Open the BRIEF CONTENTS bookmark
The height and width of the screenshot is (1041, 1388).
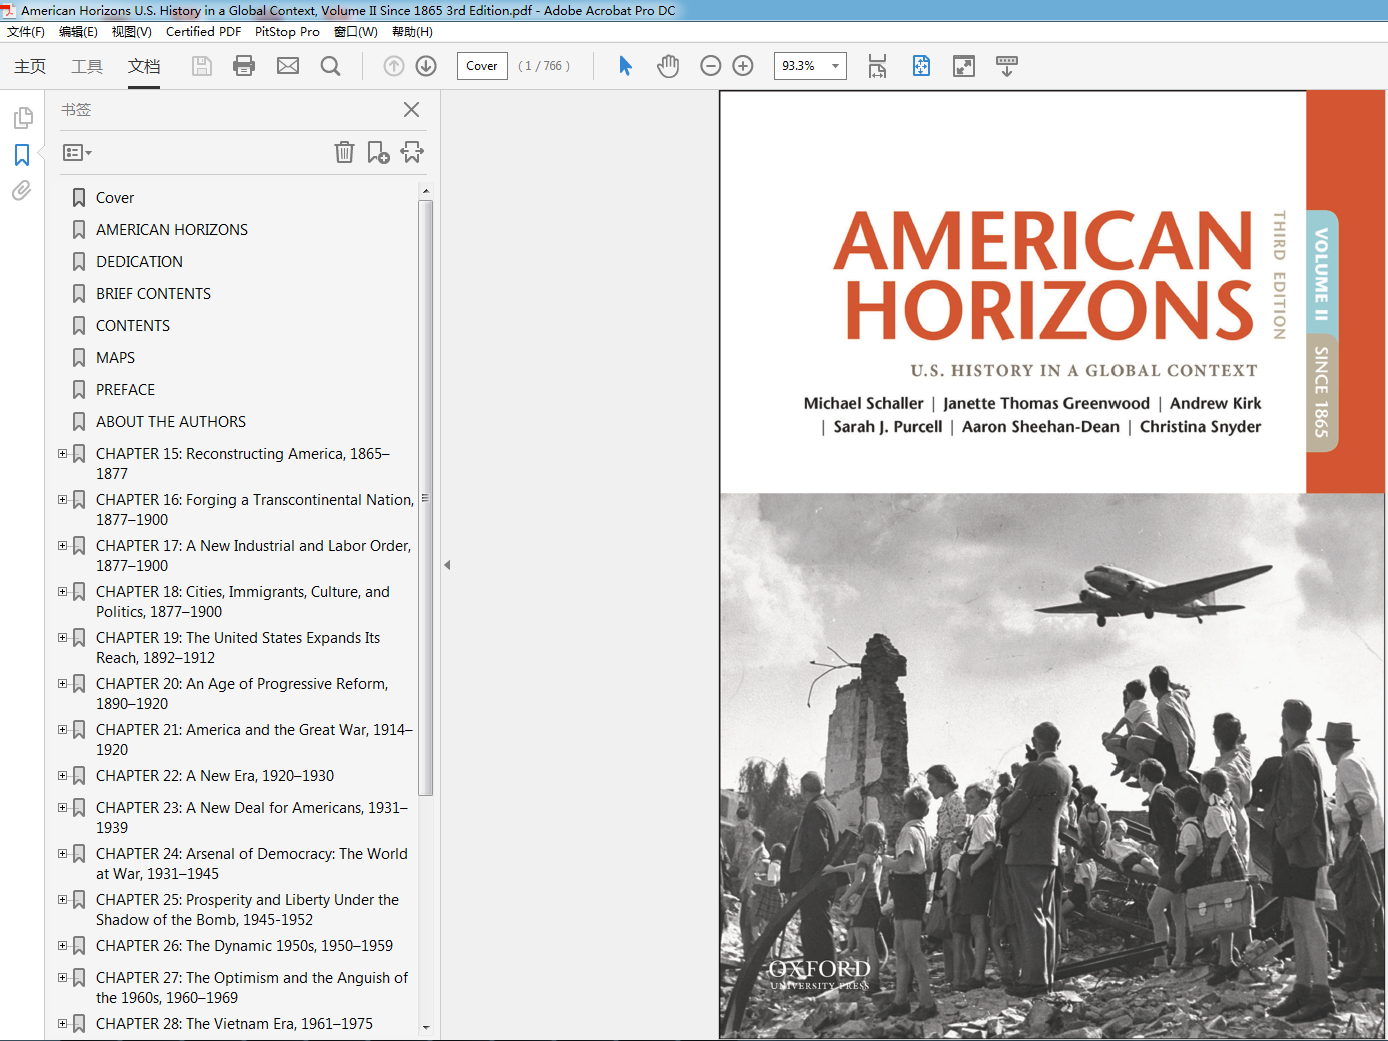click(153, 294)
